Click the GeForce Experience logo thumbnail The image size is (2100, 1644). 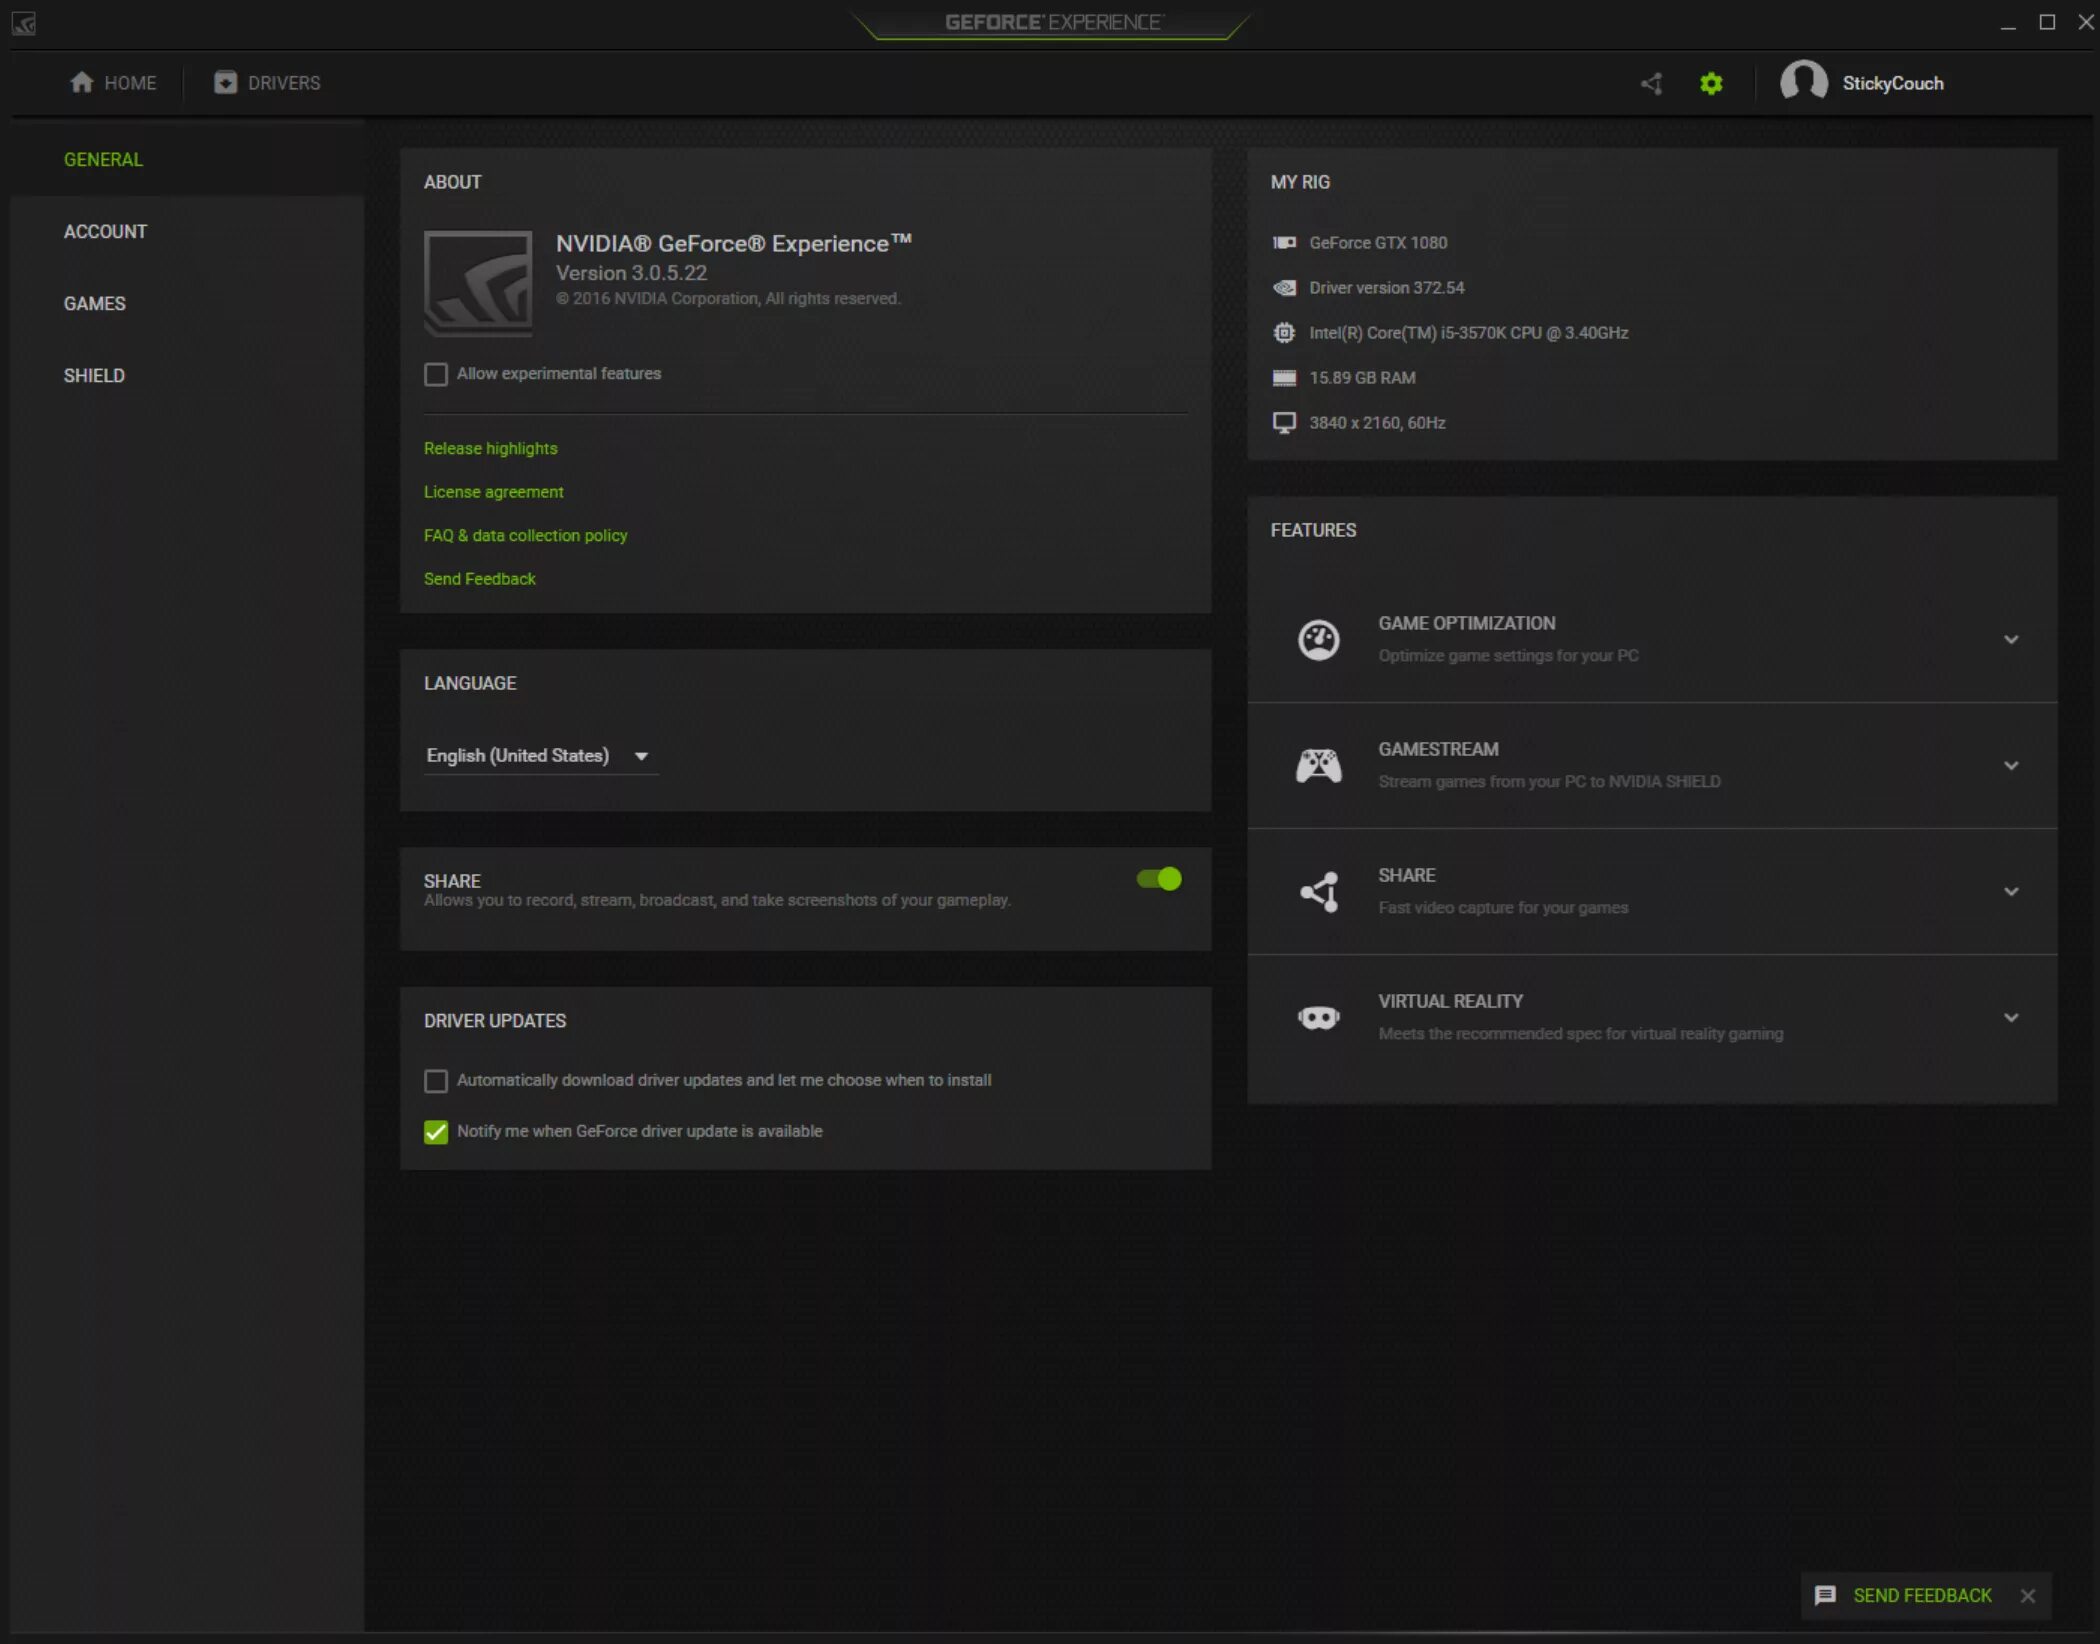point(478,283)
